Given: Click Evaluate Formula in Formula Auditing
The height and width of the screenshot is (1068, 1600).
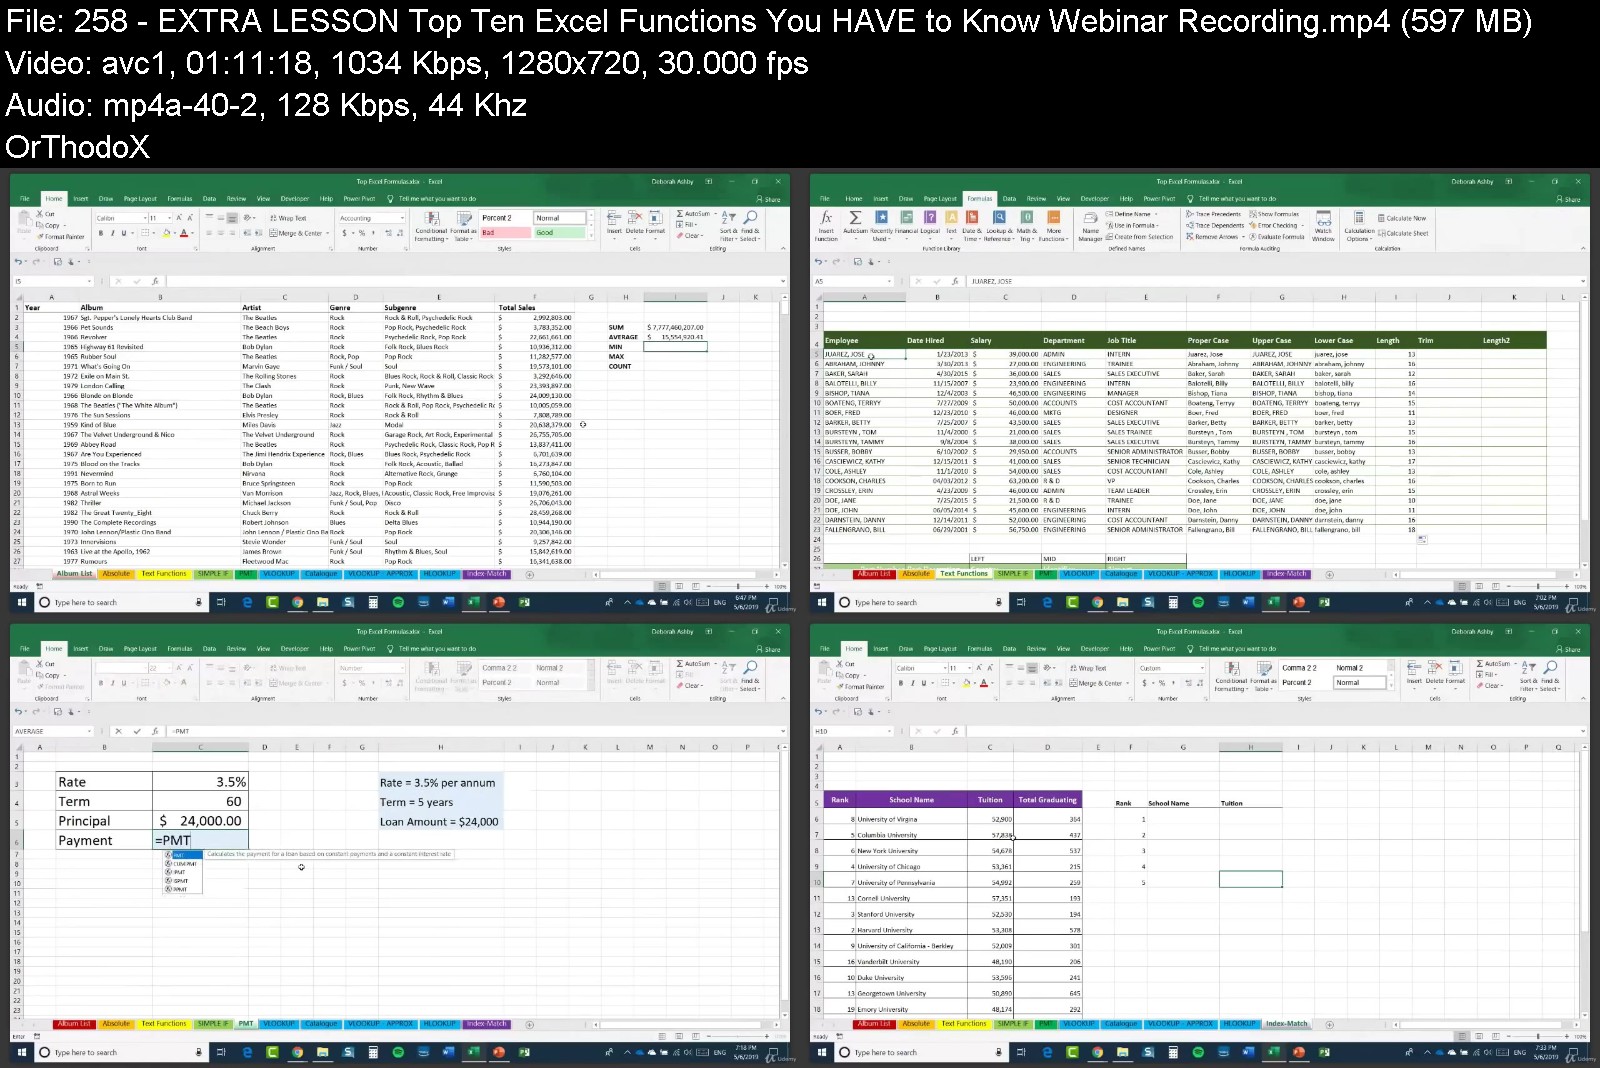Looking at the screenshot, I should 1276,237.
